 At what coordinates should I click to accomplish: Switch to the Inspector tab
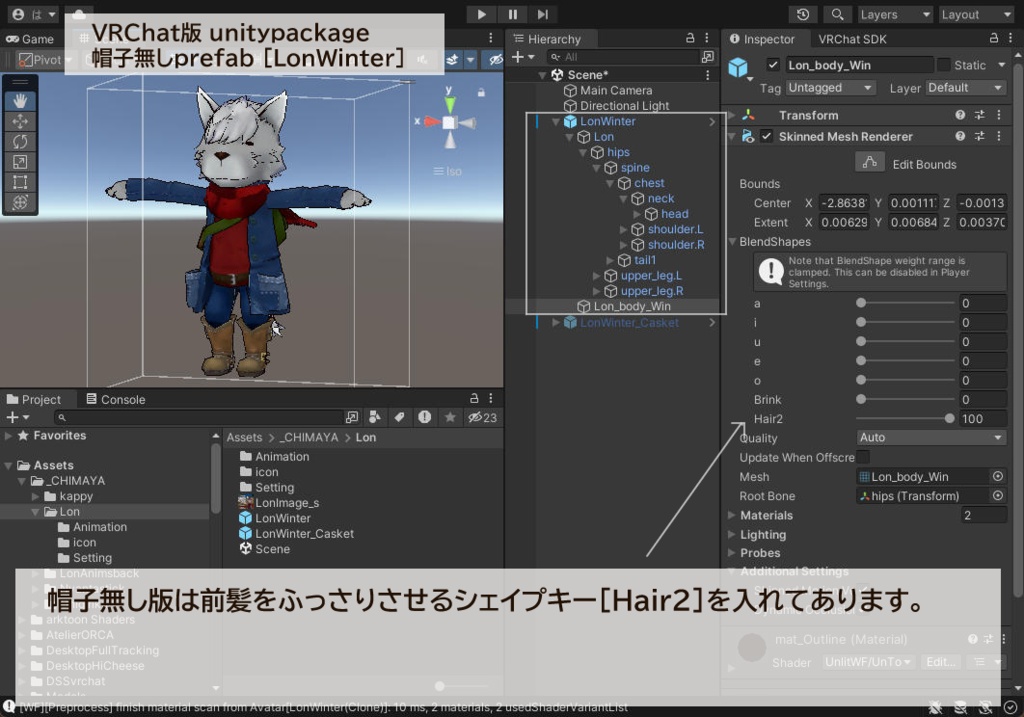tap(762, 39)
